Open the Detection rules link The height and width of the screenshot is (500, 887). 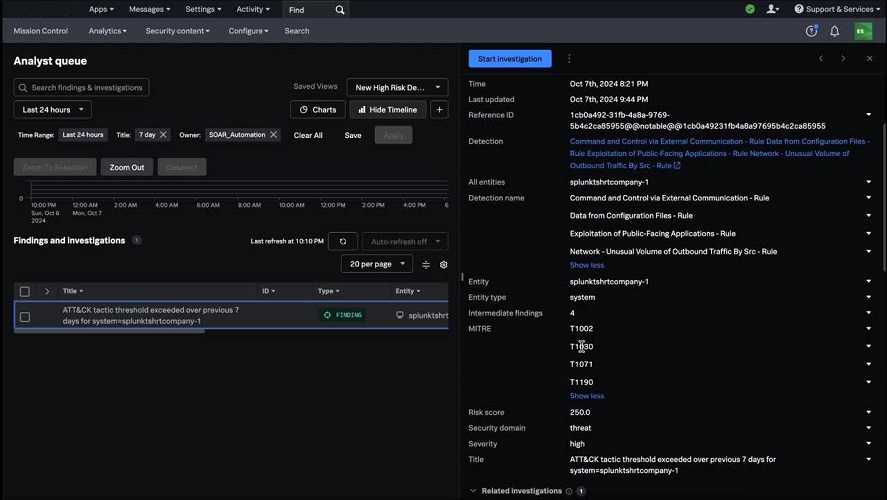click(x=719, y=153)
